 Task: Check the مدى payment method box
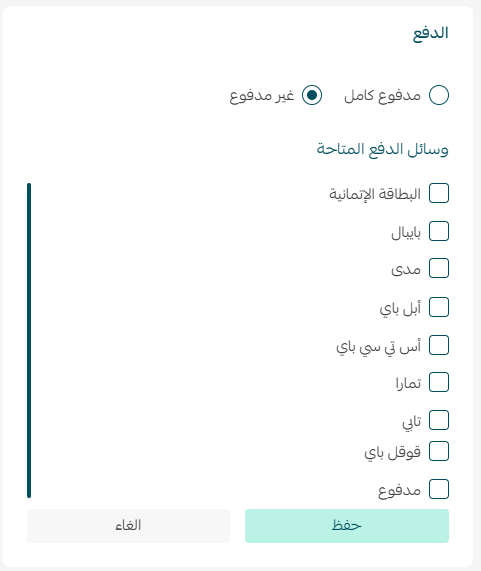click(439, 268)
